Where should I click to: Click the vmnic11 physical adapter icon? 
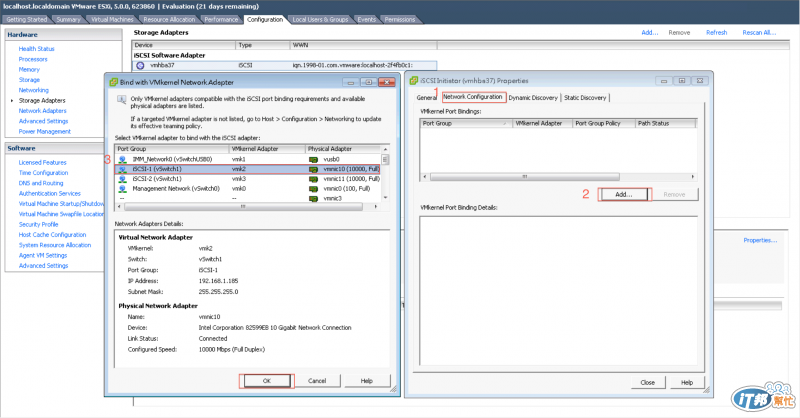pyautogui.click(x=313, y=179)
